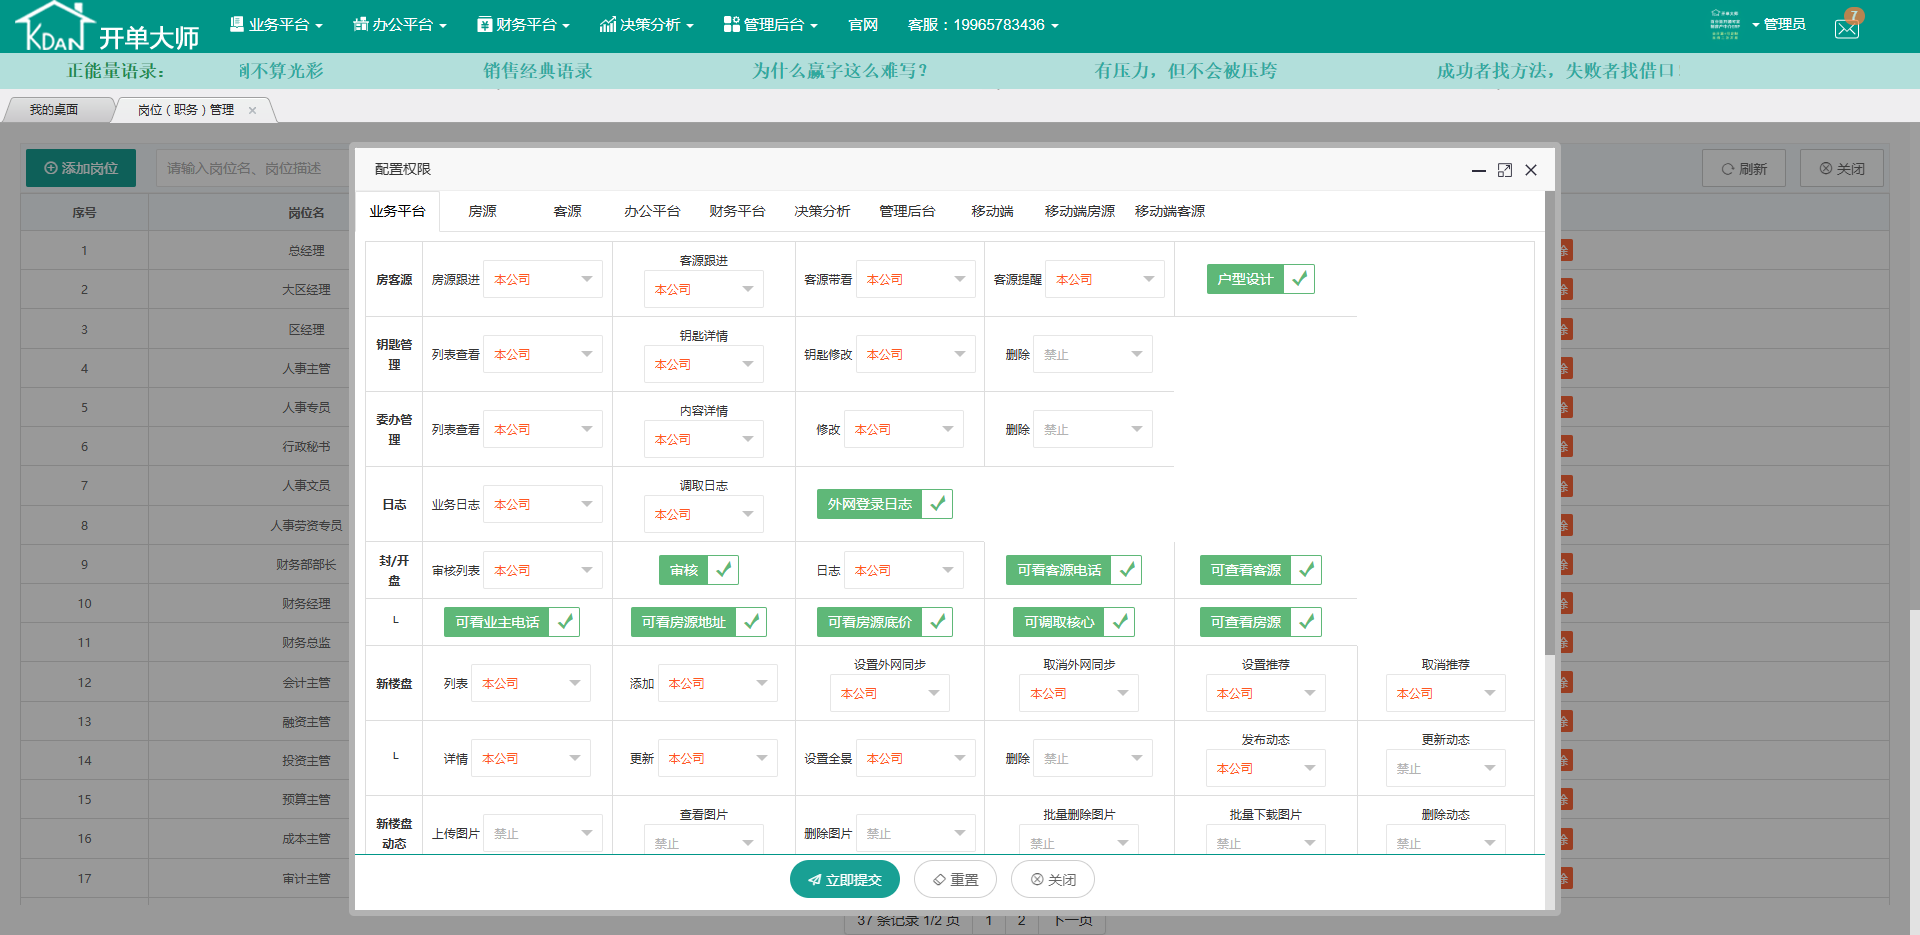Close the 岗位(职务)管理 tab with x
This screenshot has width=1920, height=935.
coord(253,110)
